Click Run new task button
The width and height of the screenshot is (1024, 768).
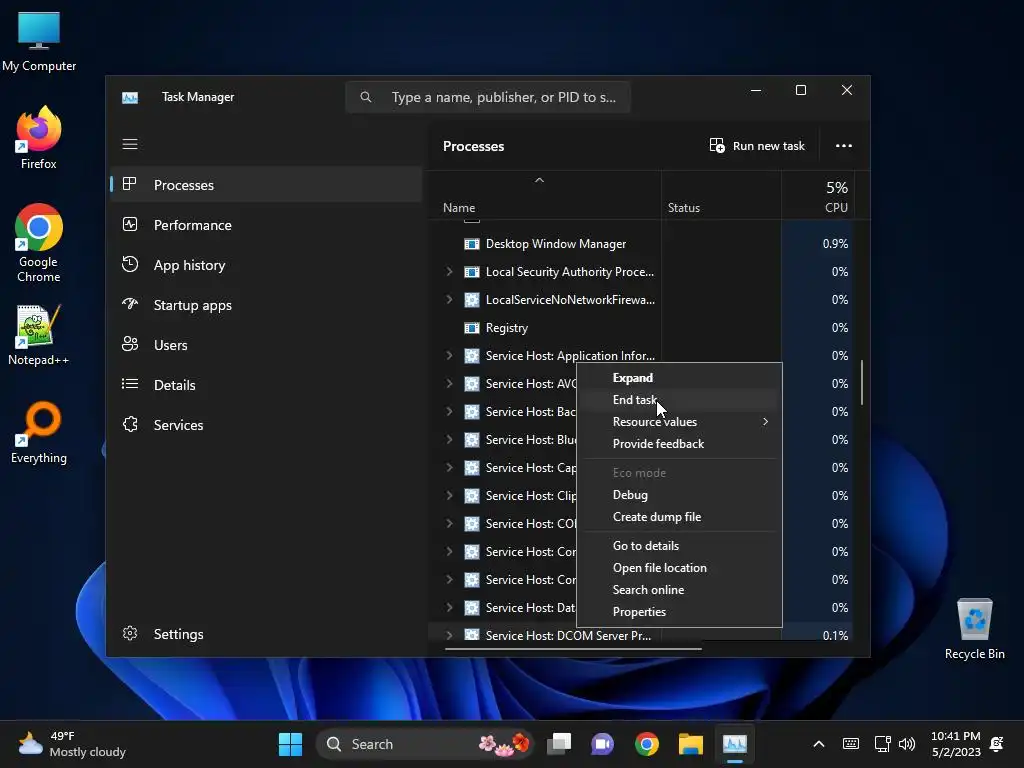pyautogui.click(x=757, y=146)
